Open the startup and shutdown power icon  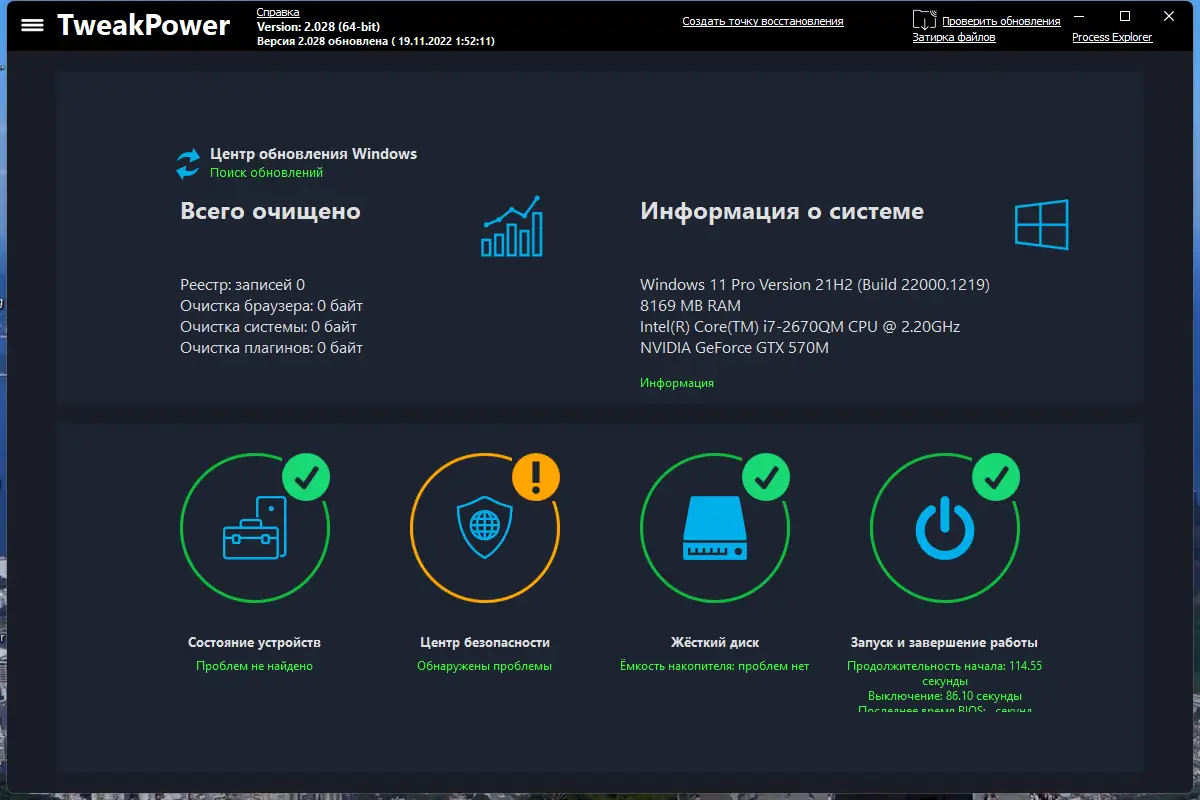pyautogui.click(x=945, y=528)
